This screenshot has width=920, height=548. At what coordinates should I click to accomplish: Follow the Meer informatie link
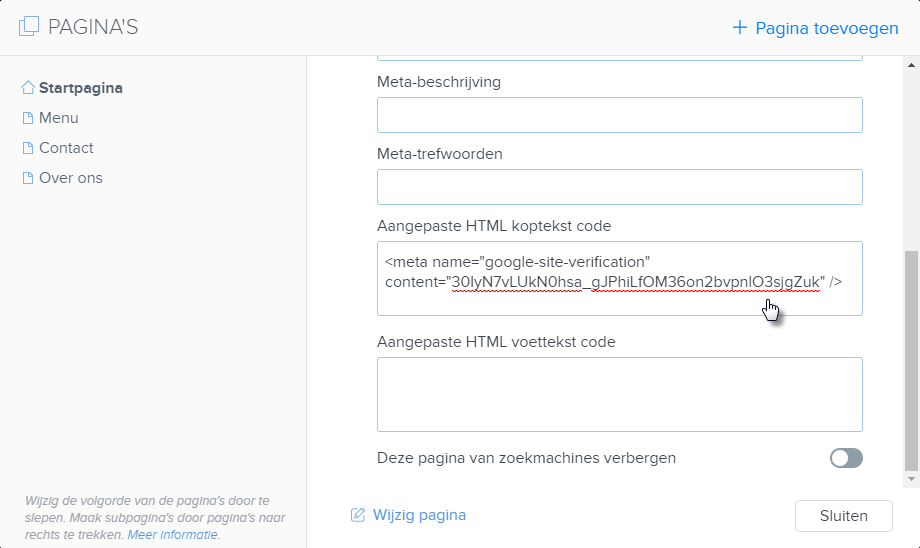coord(173,535)
